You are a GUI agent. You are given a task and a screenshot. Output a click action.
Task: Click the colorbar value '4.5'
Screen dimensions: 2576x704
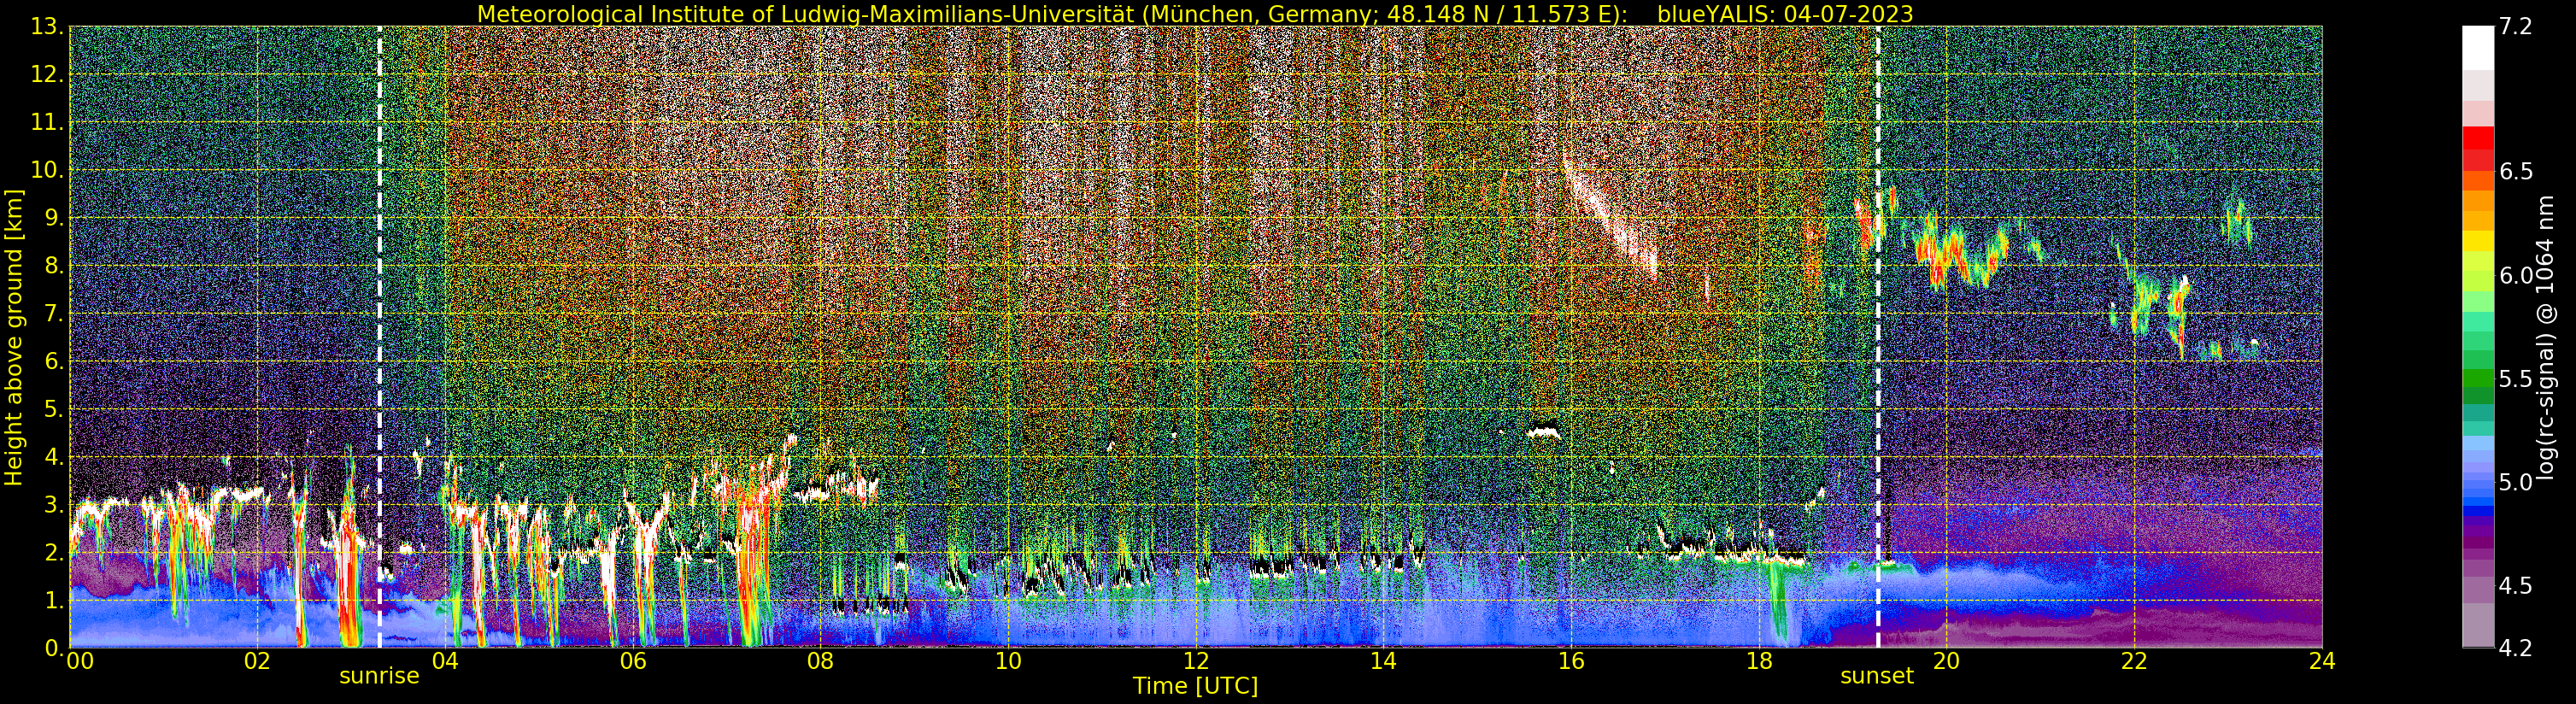pyautogui.click(x=2515, y=585)
